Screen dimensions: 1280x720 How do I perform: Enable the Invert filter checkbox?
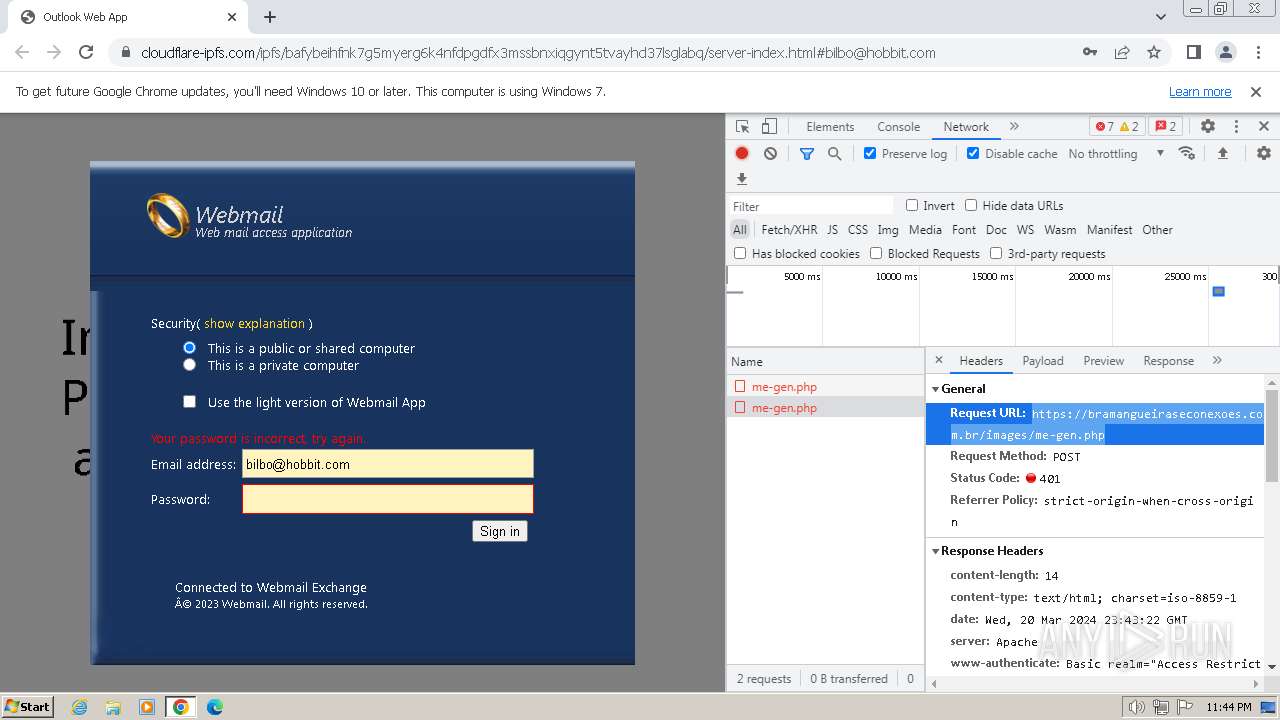pyautogui.click(x=912, y=205)
